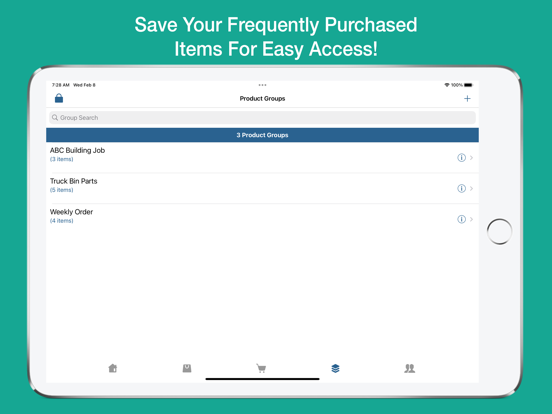Open the Weekly Order group
Image resolution: width=552 pixels, height=414 pixels.
(262, 219)
